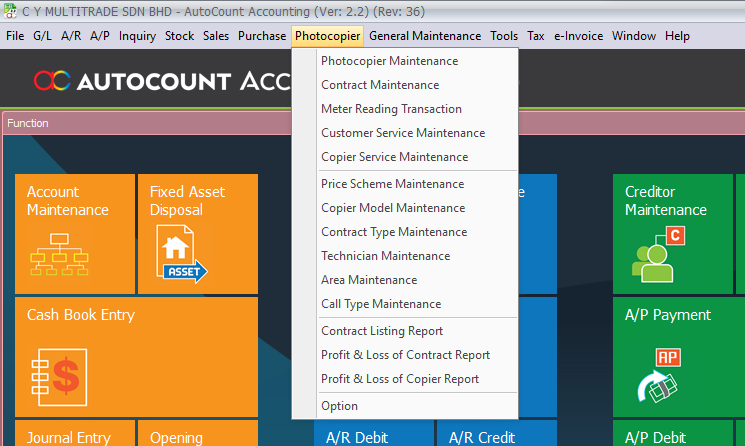Open the Inquiry menu
Viewport: 745px width, 446px height.
tap(137, 36)
